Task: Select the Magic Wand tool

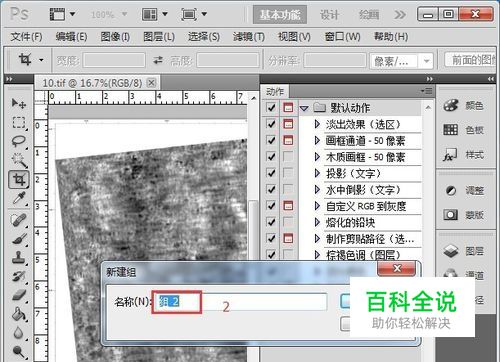Action: (18, 160)
